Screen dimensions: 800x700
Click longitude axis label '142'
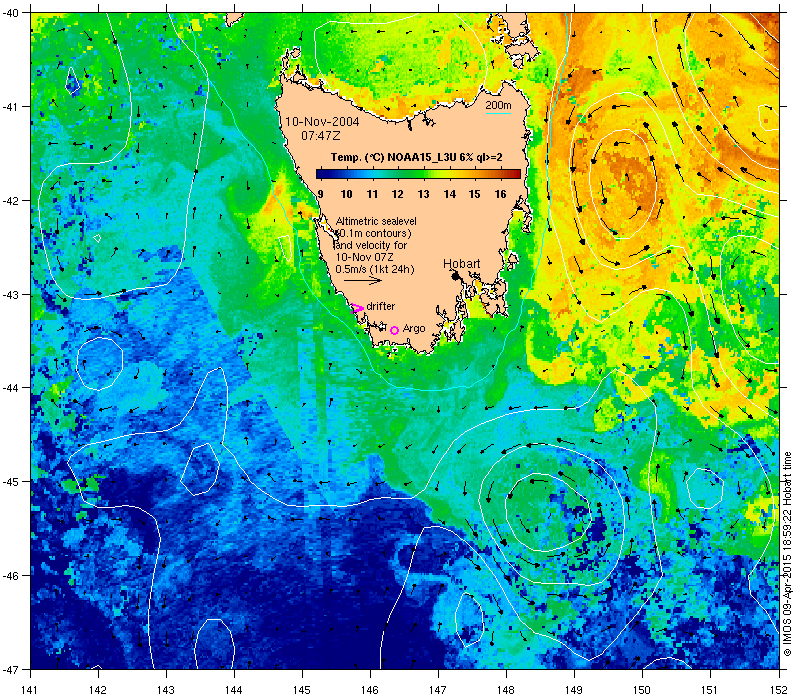coord(98,690)
